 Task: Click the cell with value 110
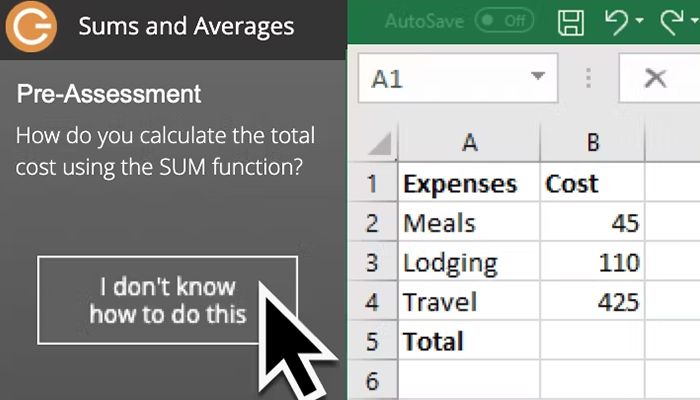[x=592, y=262]
